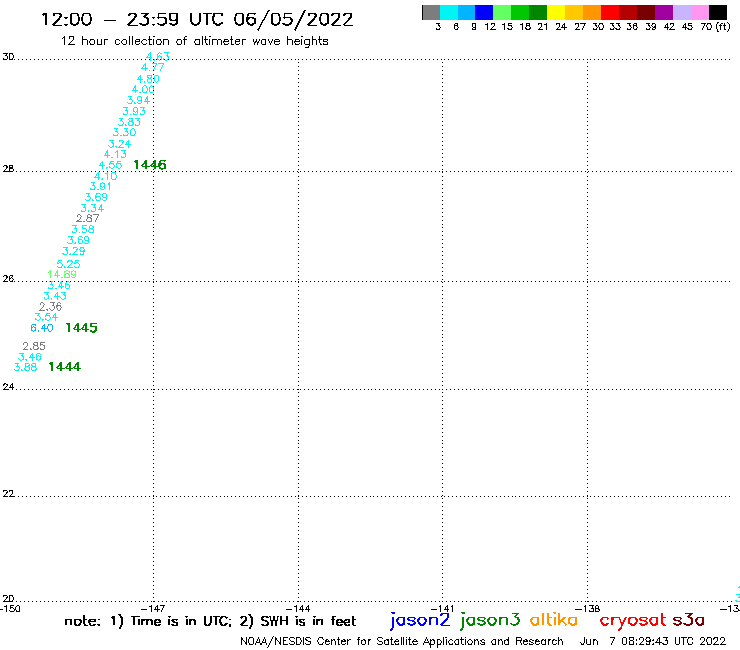The width and height of the screenshot is (740, 650).
Task: Click the latitude 26 axis label
Action: (x=8, y=279)
